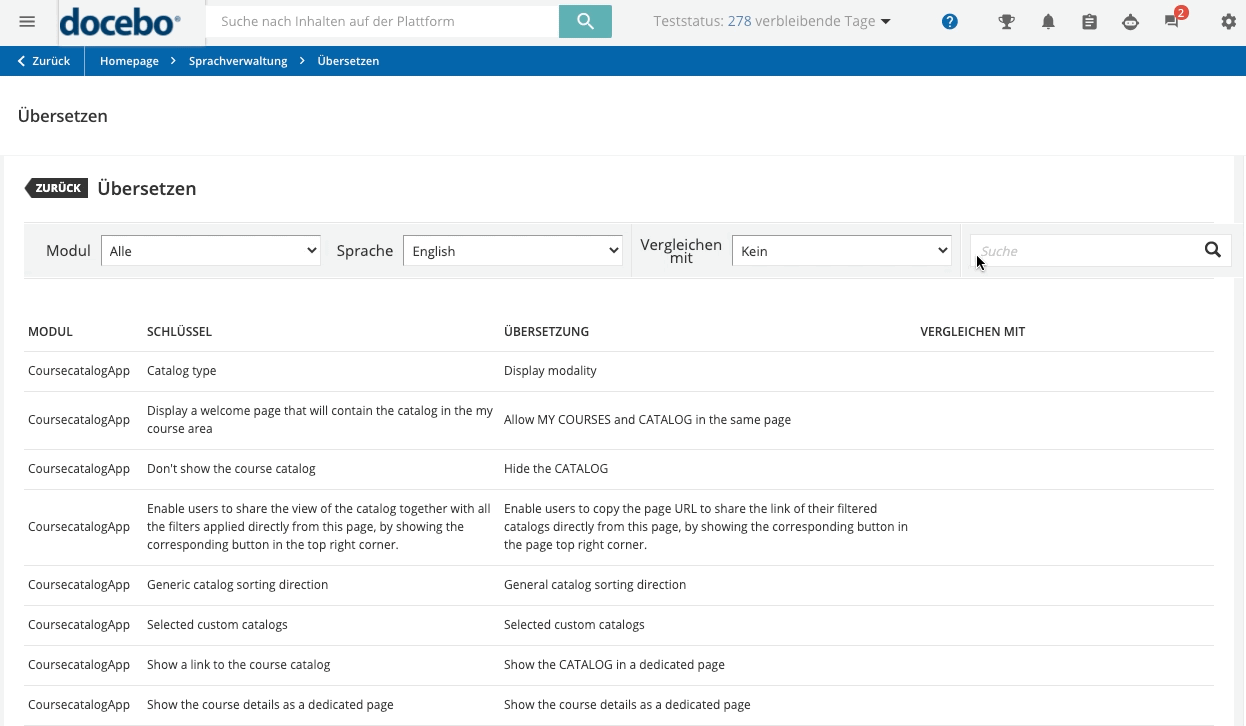
Task: Go to Homepage breadcrumb
Action: click(x=129, y=61)
